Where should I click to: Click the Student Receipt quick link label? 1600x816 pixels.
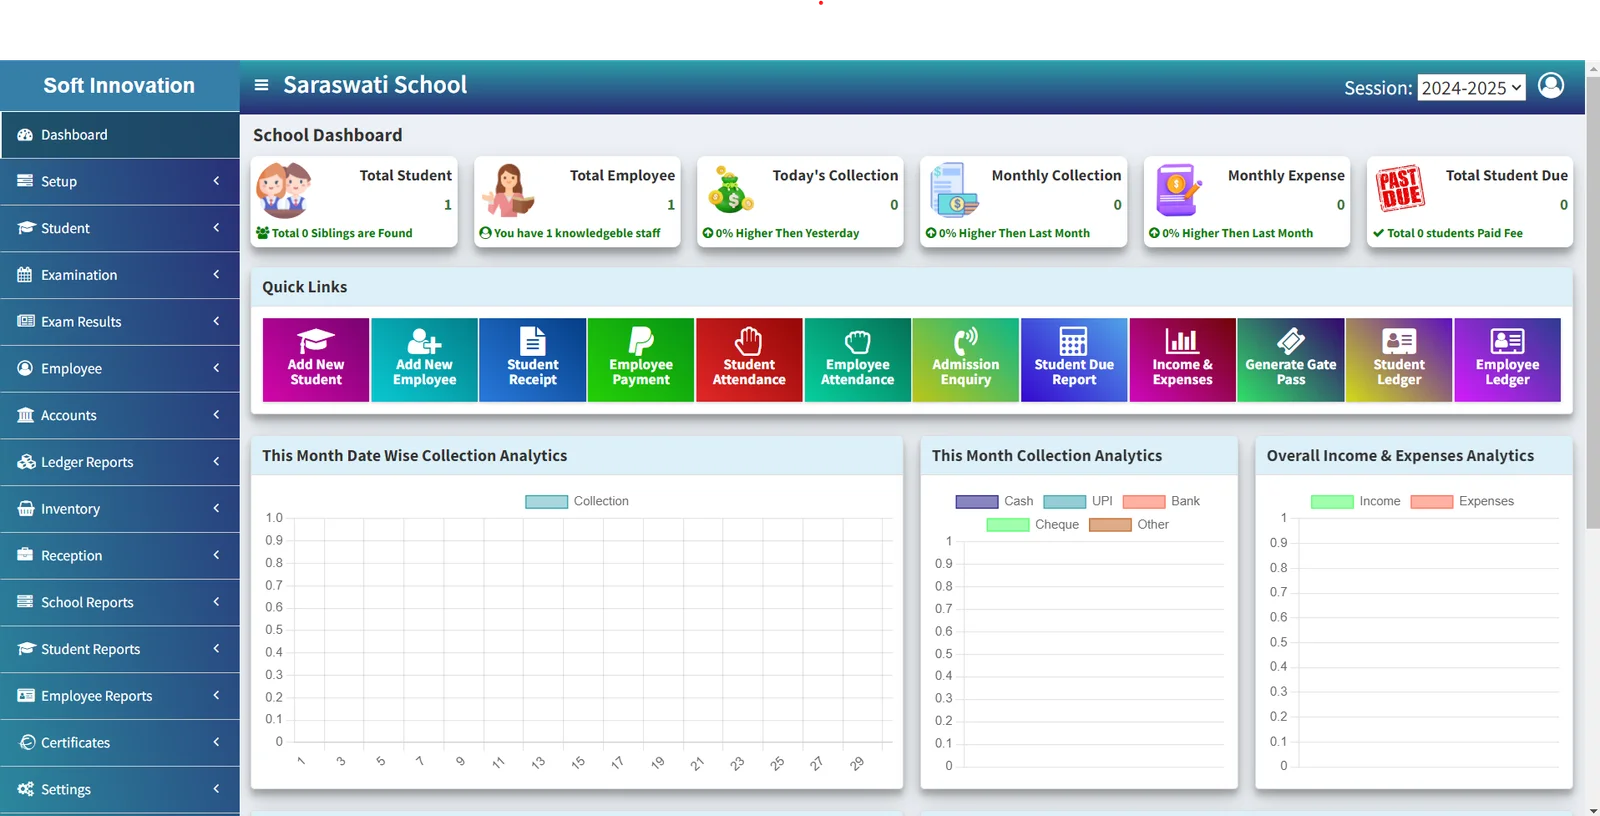533,372
